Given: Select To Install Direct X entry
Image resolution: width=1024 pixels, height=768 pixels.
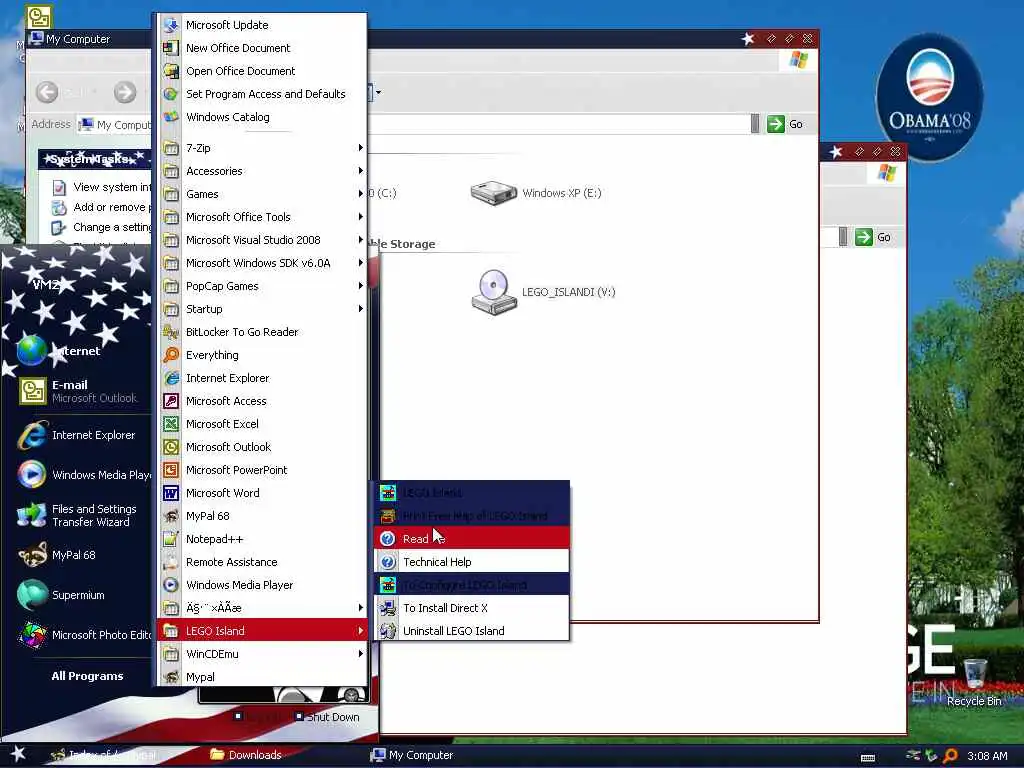Looking at the screenshot, I should [x=472, y=607].
